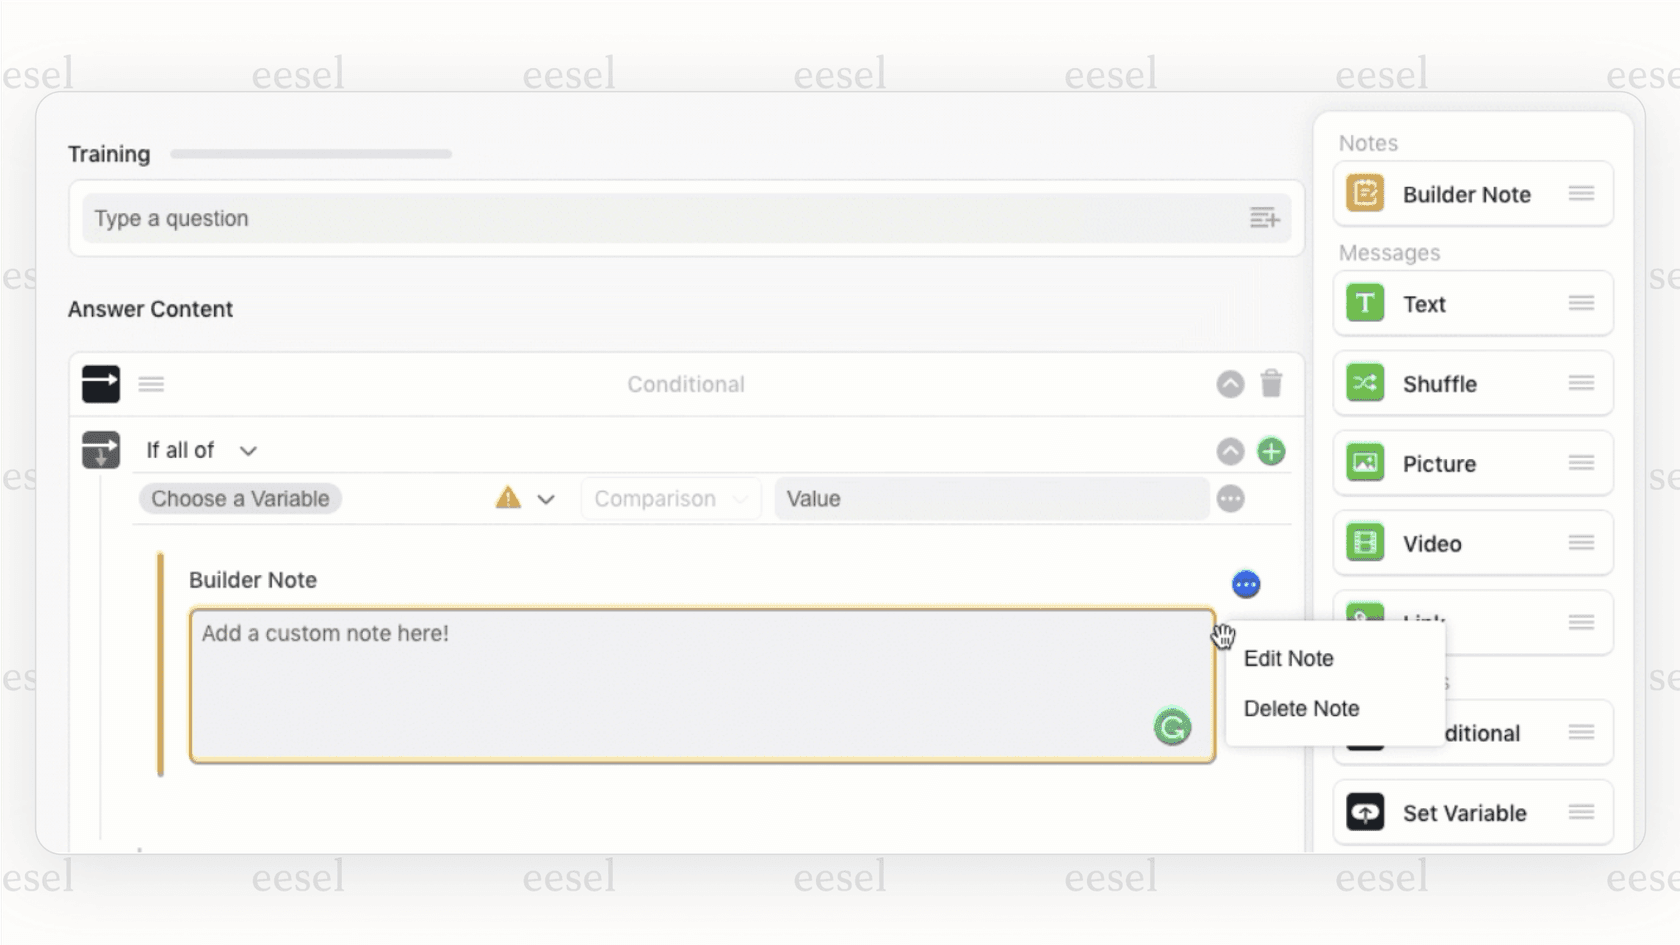Open the blue Builder Note options button
Viewport: 1680px width, 945px height.
1246,584
